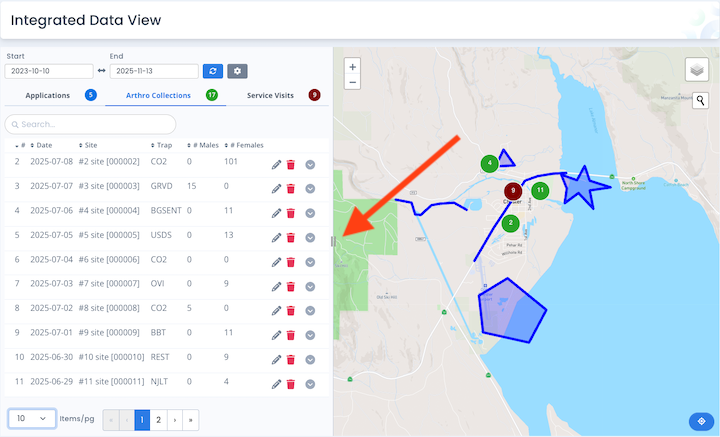
Task: Edit row 2 using the pencil icon
Action: click(x=276, y=164)
